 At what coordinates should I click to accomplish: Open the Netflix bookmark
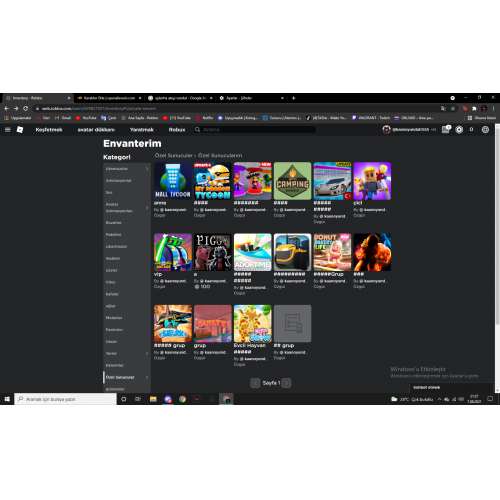point(205,118)
